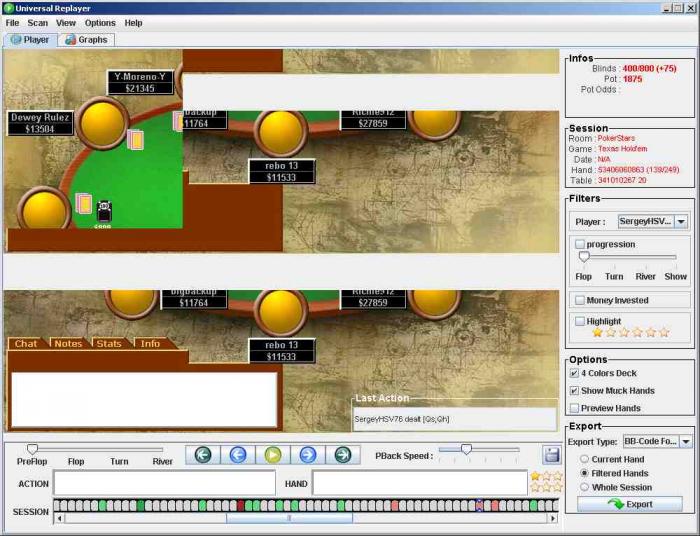Enable the progression checkbox
This screenshot has width=700, height=536.
[580, 244]
